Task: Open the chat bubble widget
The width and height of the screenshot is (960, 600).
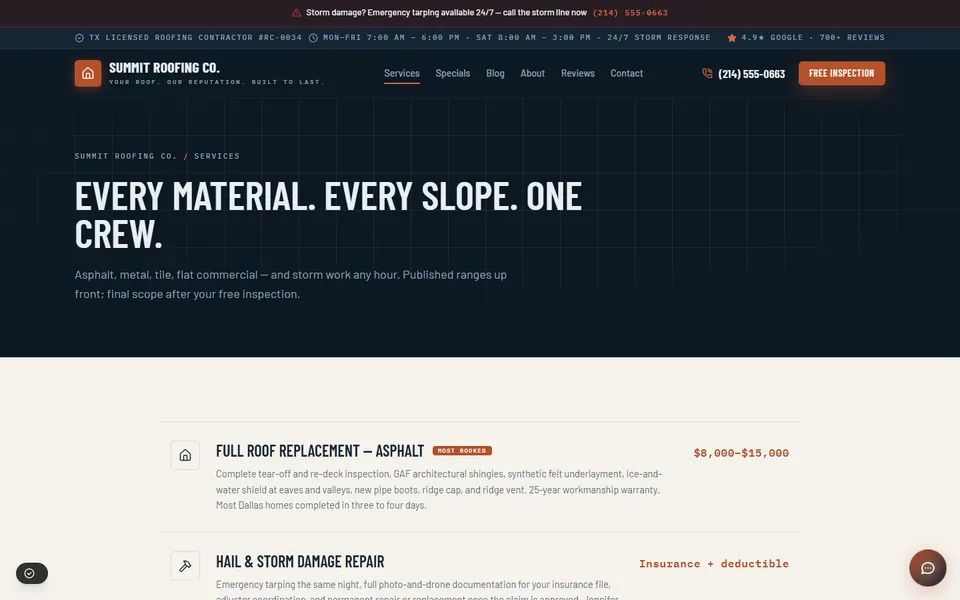Action: click(928, 568)
